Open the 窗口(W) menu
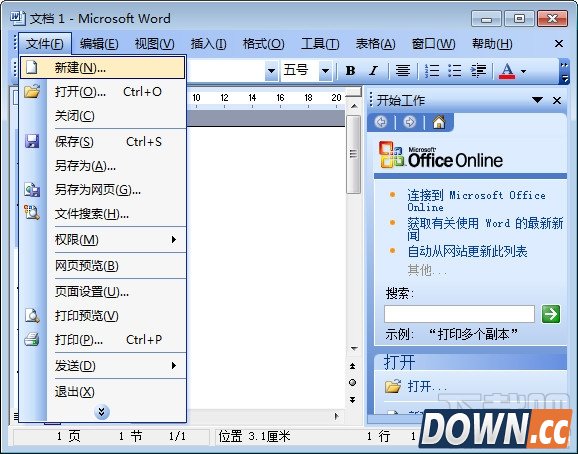The height and width of the screenshot is (454, 578). coord(434,44)
